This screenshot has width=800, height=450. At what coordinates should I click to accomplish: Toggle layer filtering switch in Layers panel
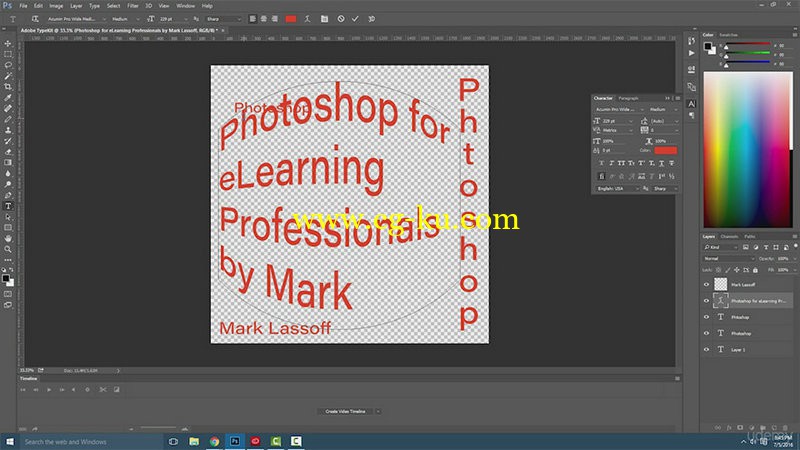795,246
